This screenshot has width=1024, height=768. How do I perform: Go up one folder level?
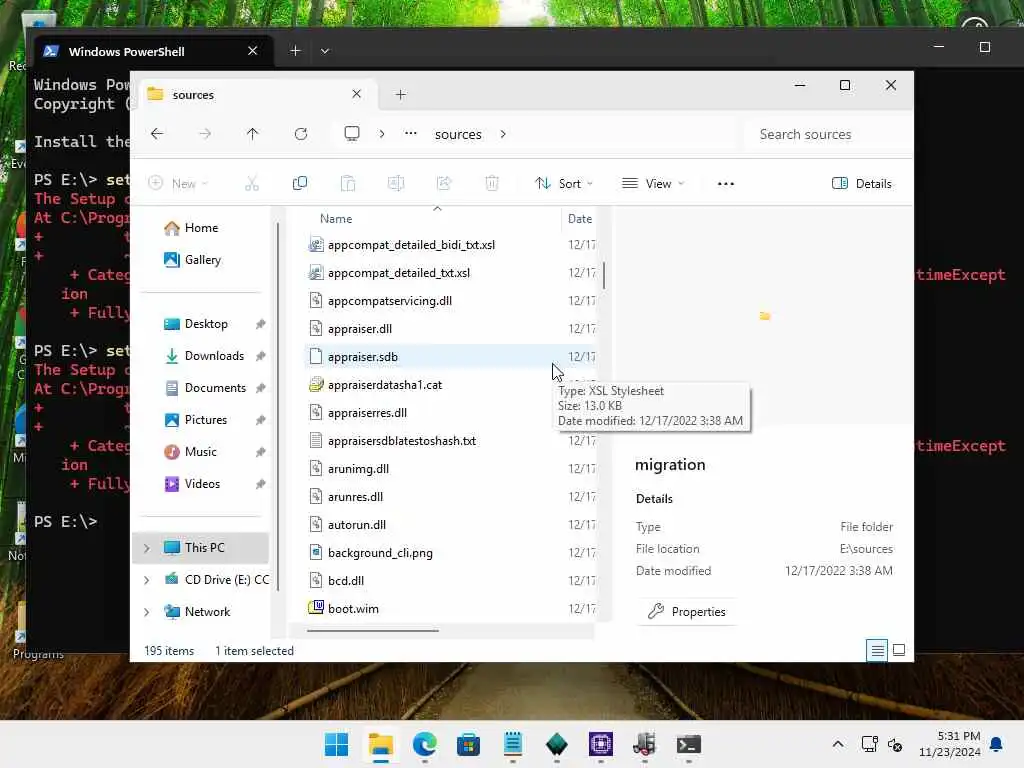coord(252,134)
